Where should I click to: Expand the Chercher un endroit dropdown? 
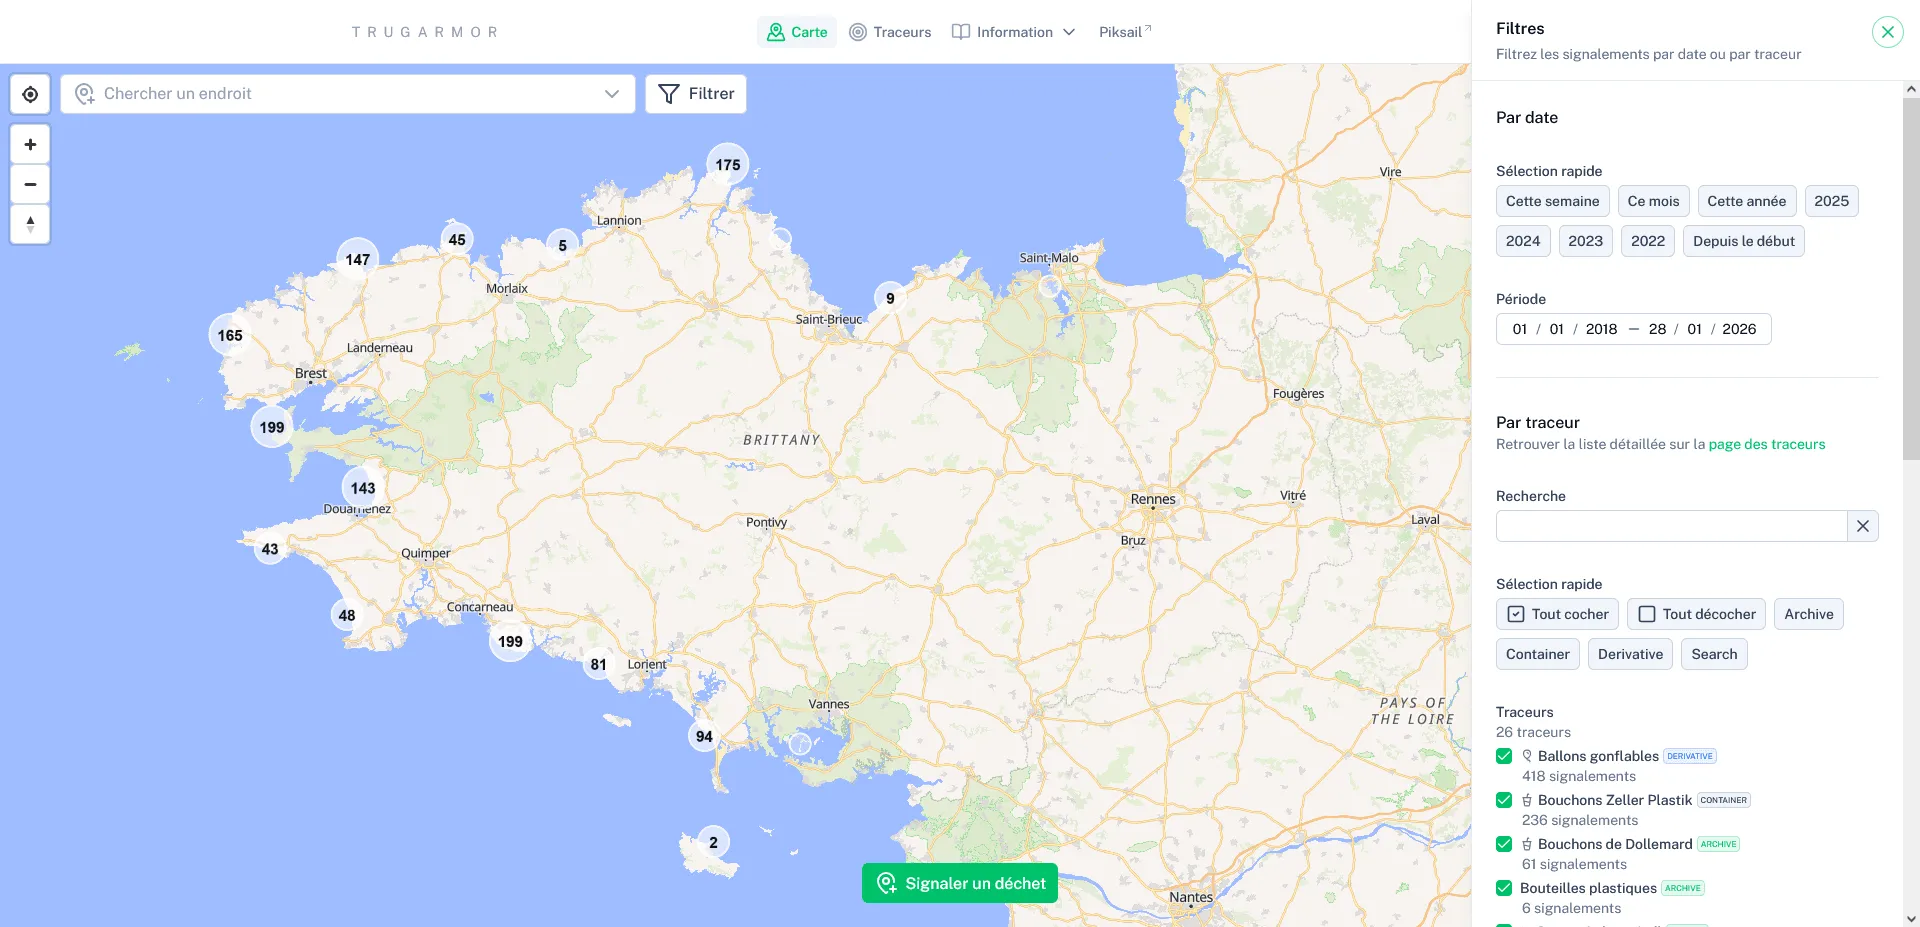point(611,94)
